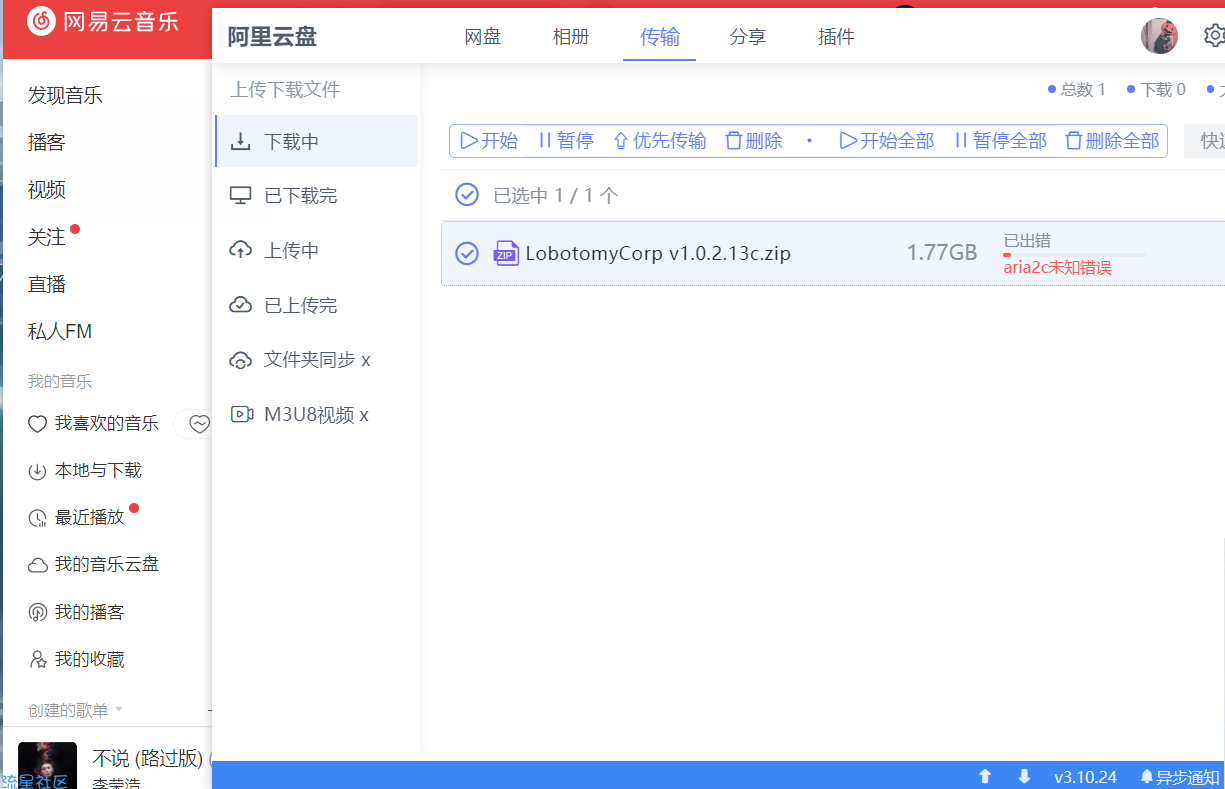
Task: Open 播客 in NetEase Cloud Music sidebar
Action: [x=46, y=142]
